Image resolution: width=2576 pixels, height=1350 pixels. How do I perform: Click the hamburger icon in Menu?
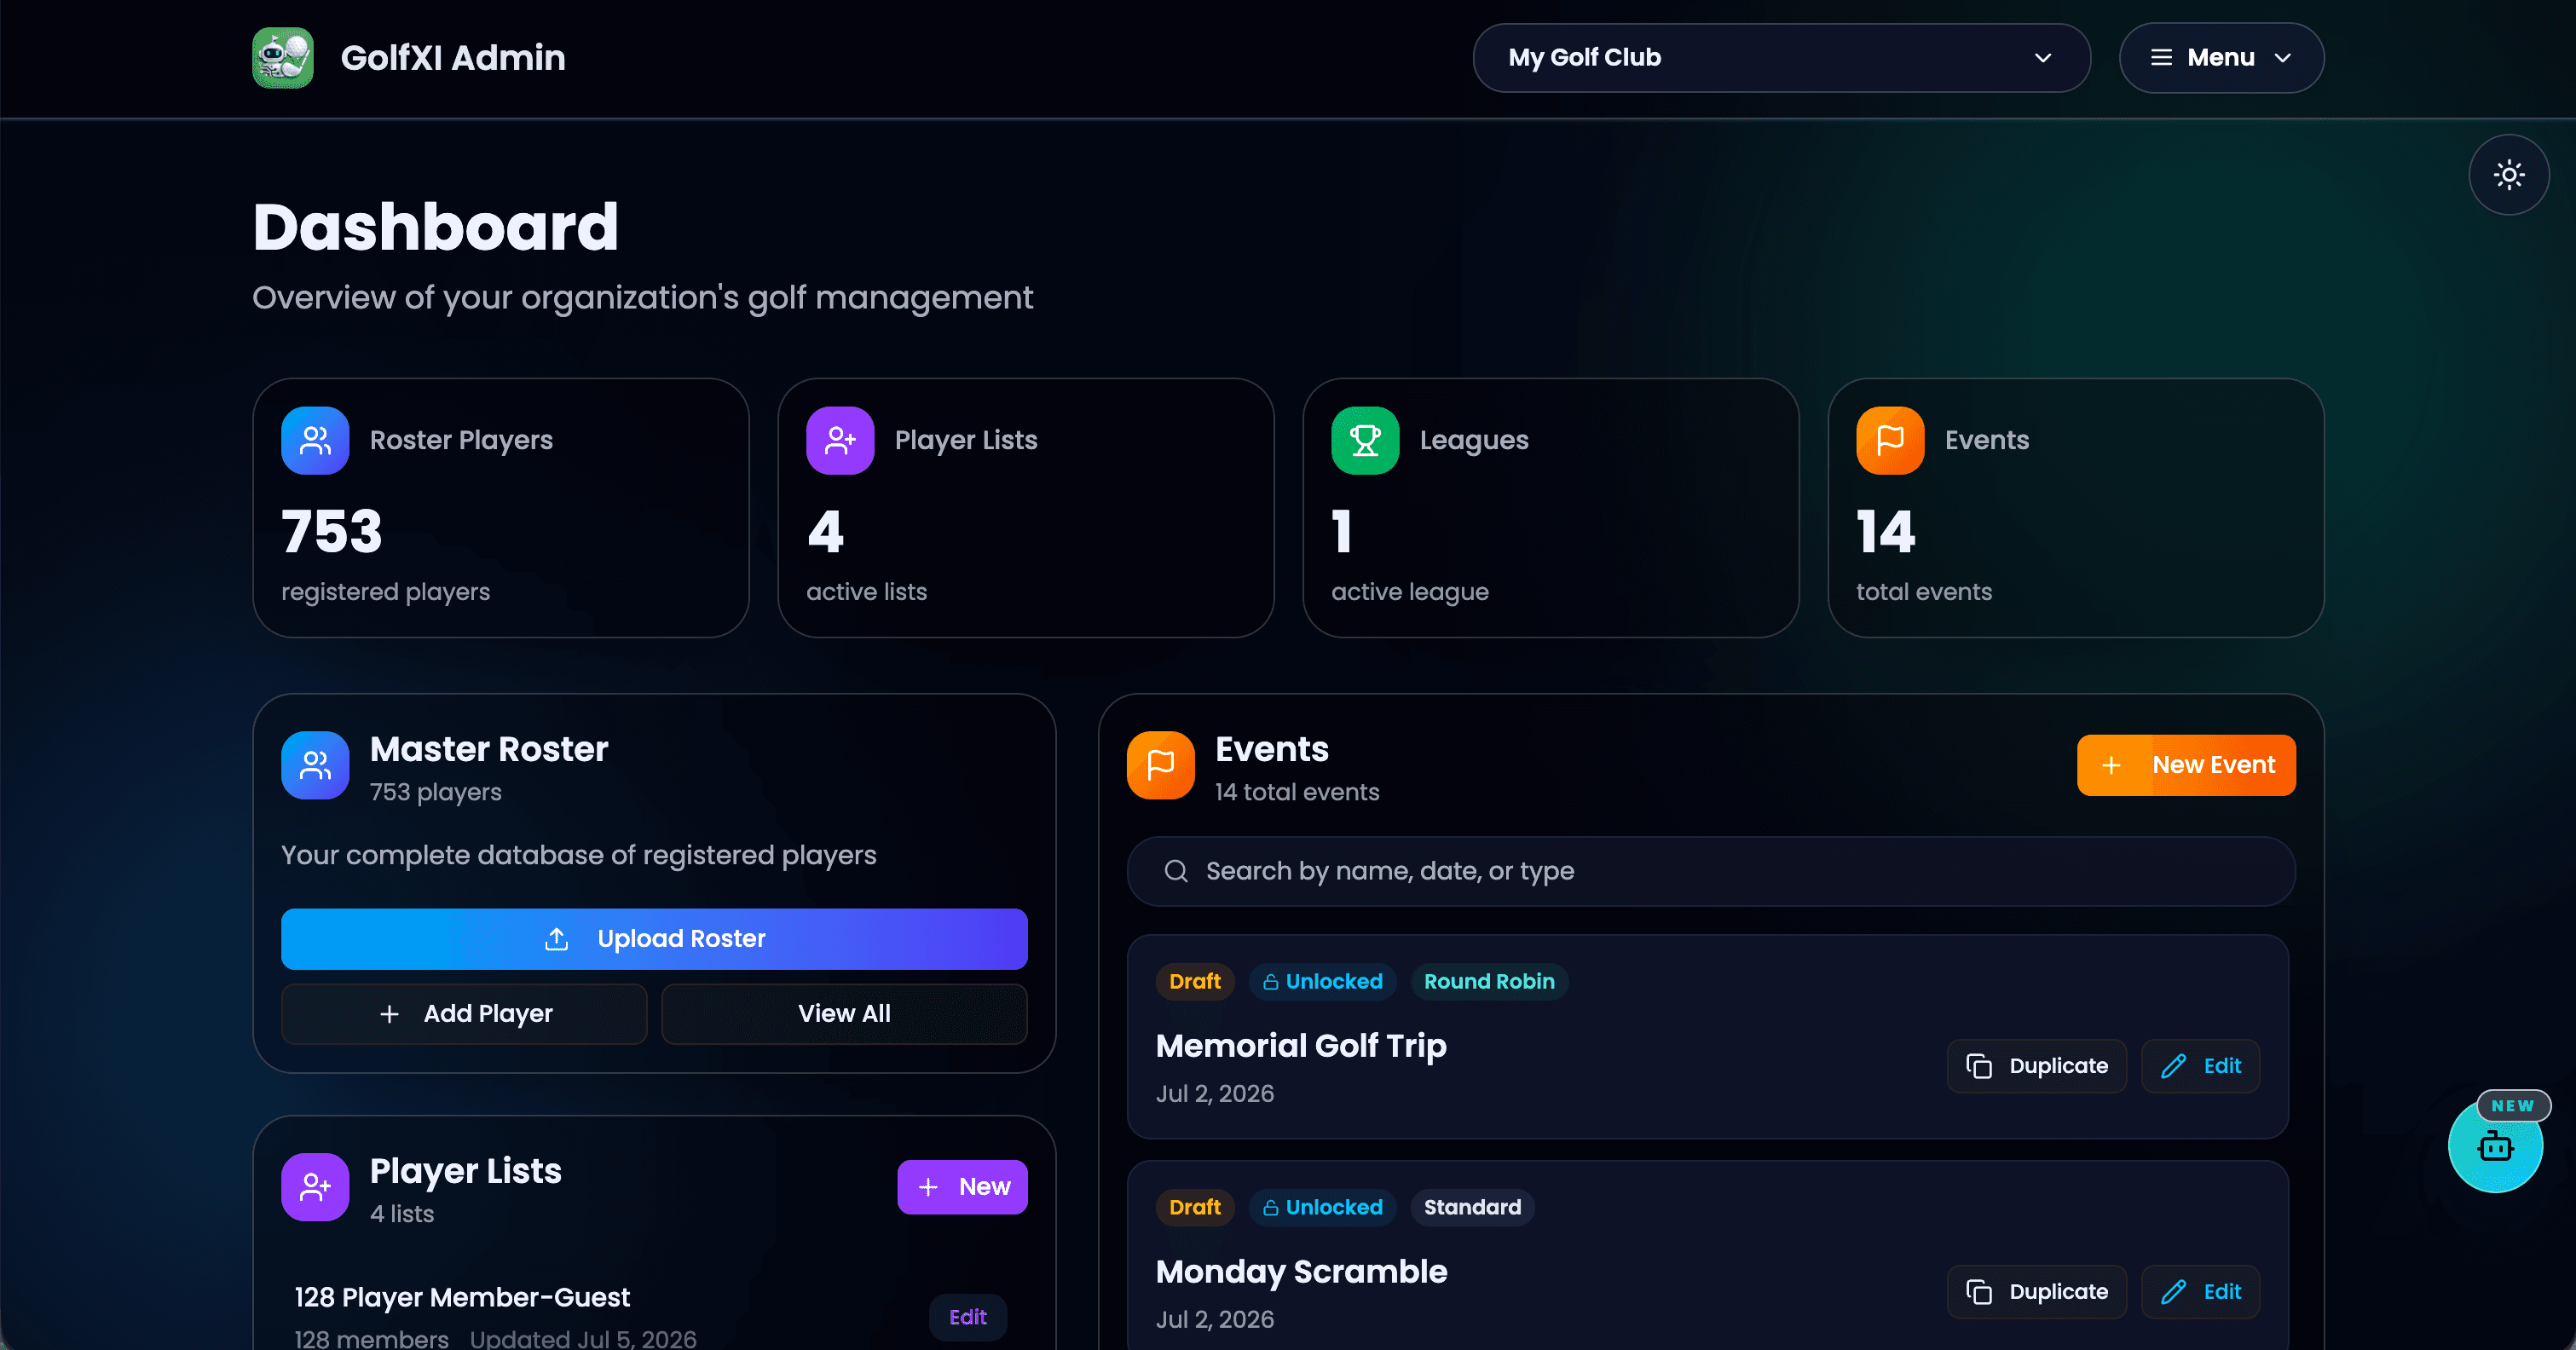click(2161, 58)
